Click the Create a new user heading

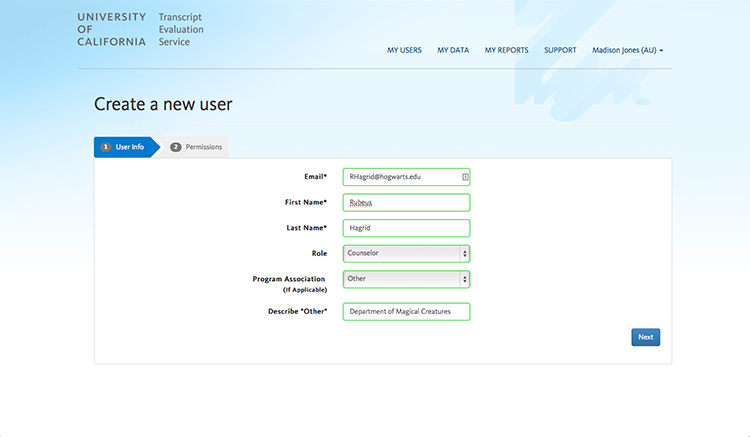(163, 104)
